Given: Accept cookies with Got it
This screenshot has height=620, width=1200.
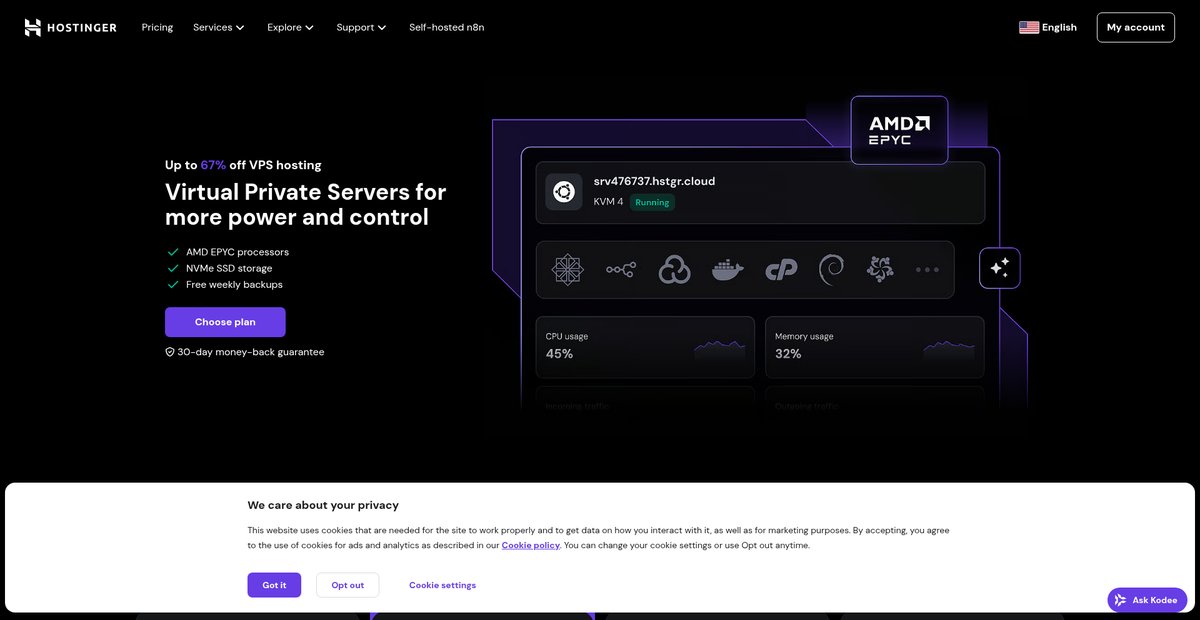Looking at the screenshot, I should 274,585.
